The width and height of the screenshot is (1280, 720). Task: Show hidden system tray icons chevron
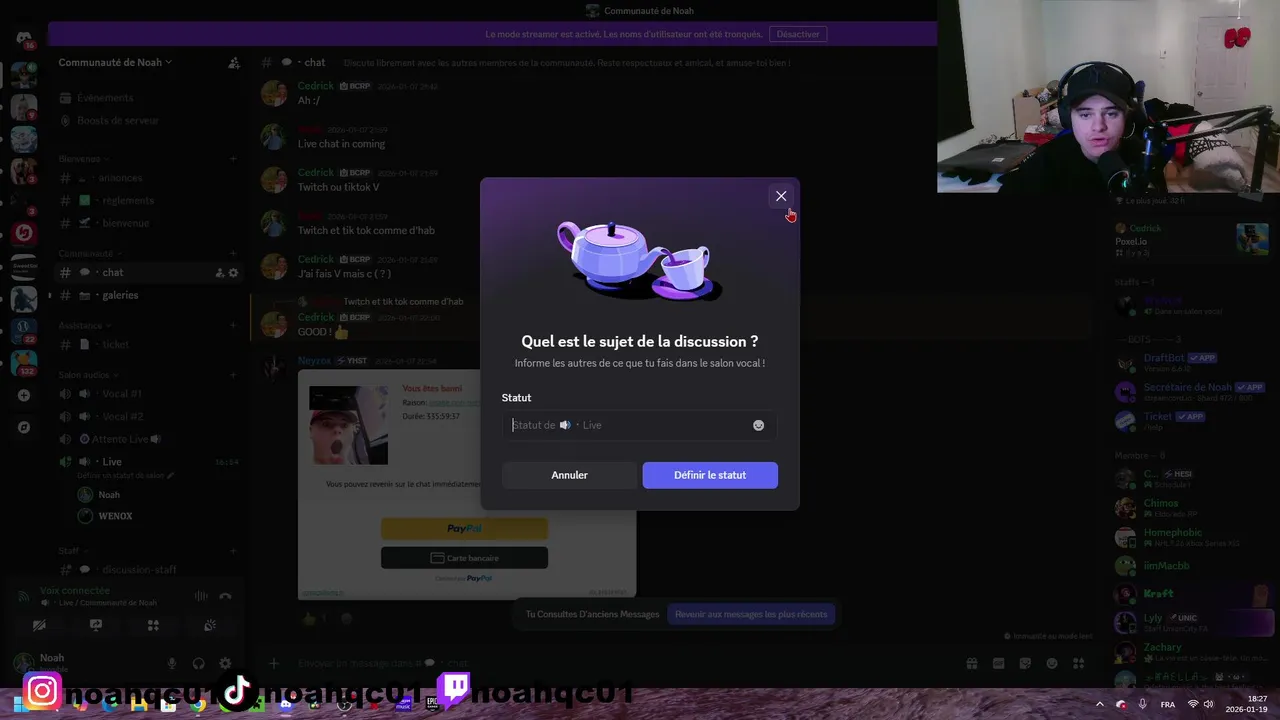[x=1099, y=704]
